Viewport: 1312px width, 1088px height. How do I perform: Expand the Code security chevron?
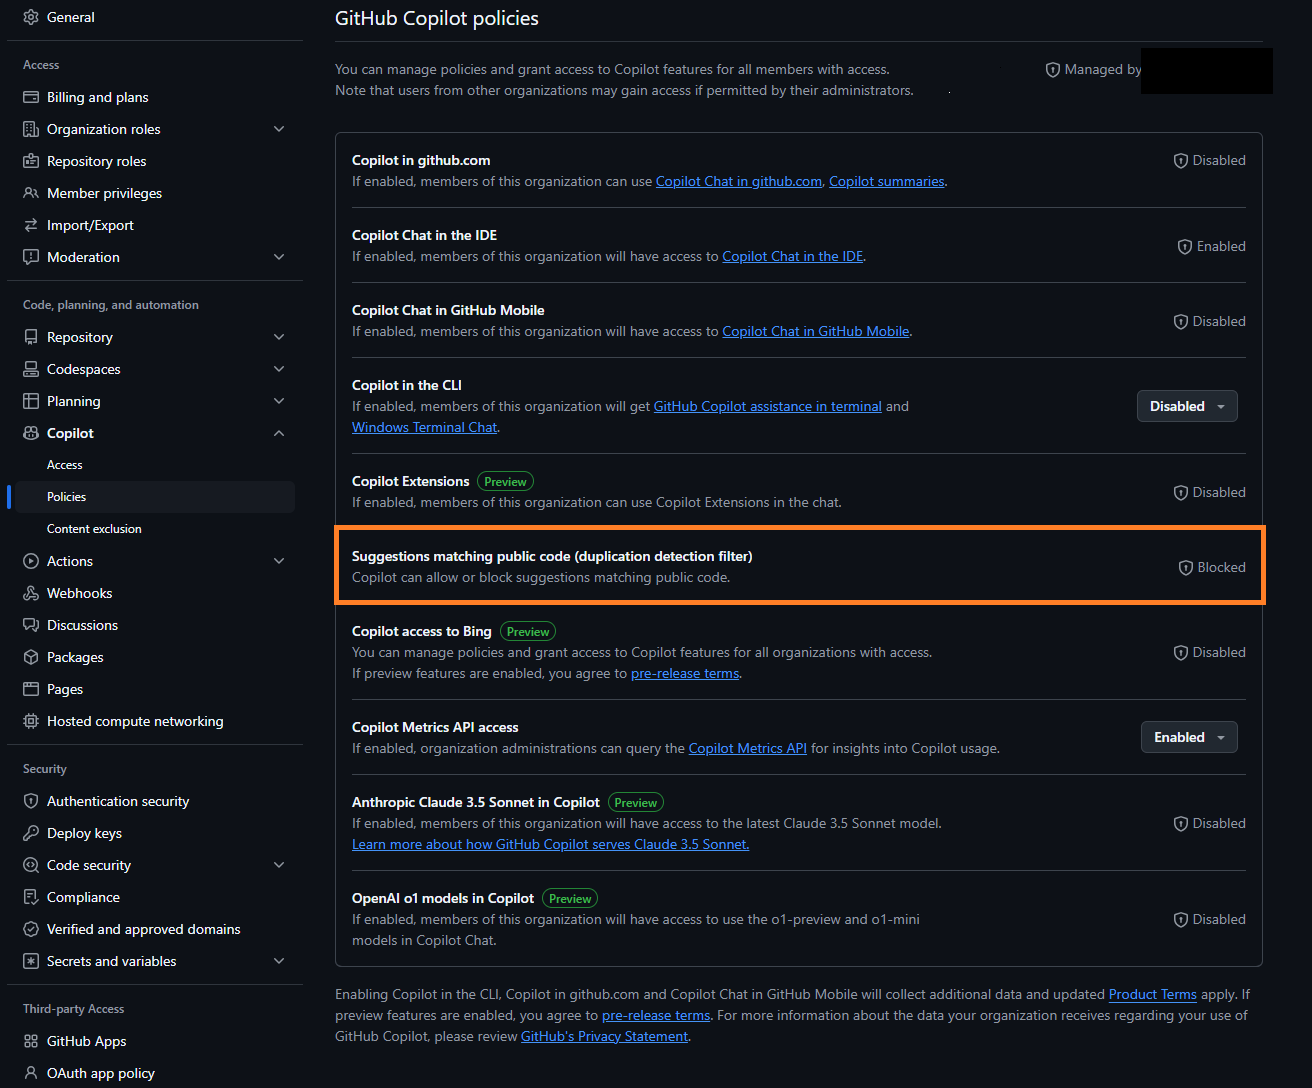(279, 865)
